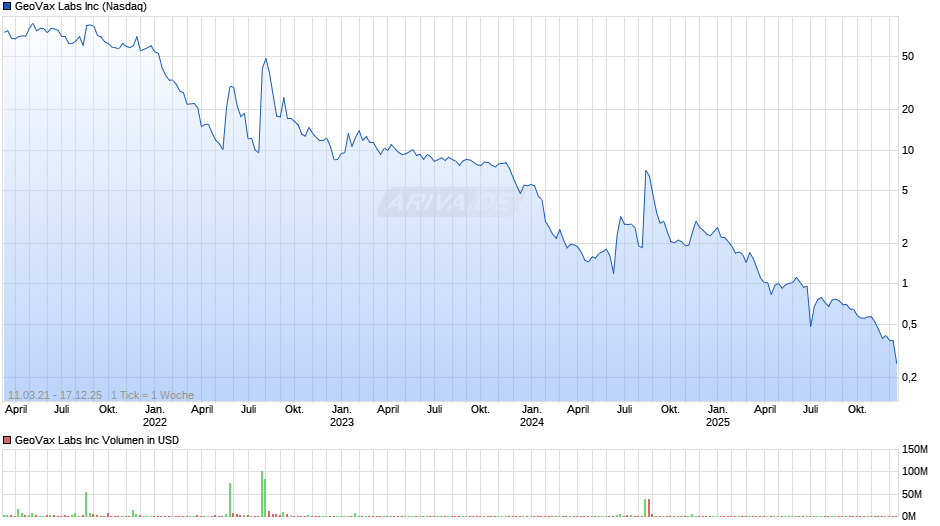
Task: Click the red volume bar in mid 2024
Action: 649,507
